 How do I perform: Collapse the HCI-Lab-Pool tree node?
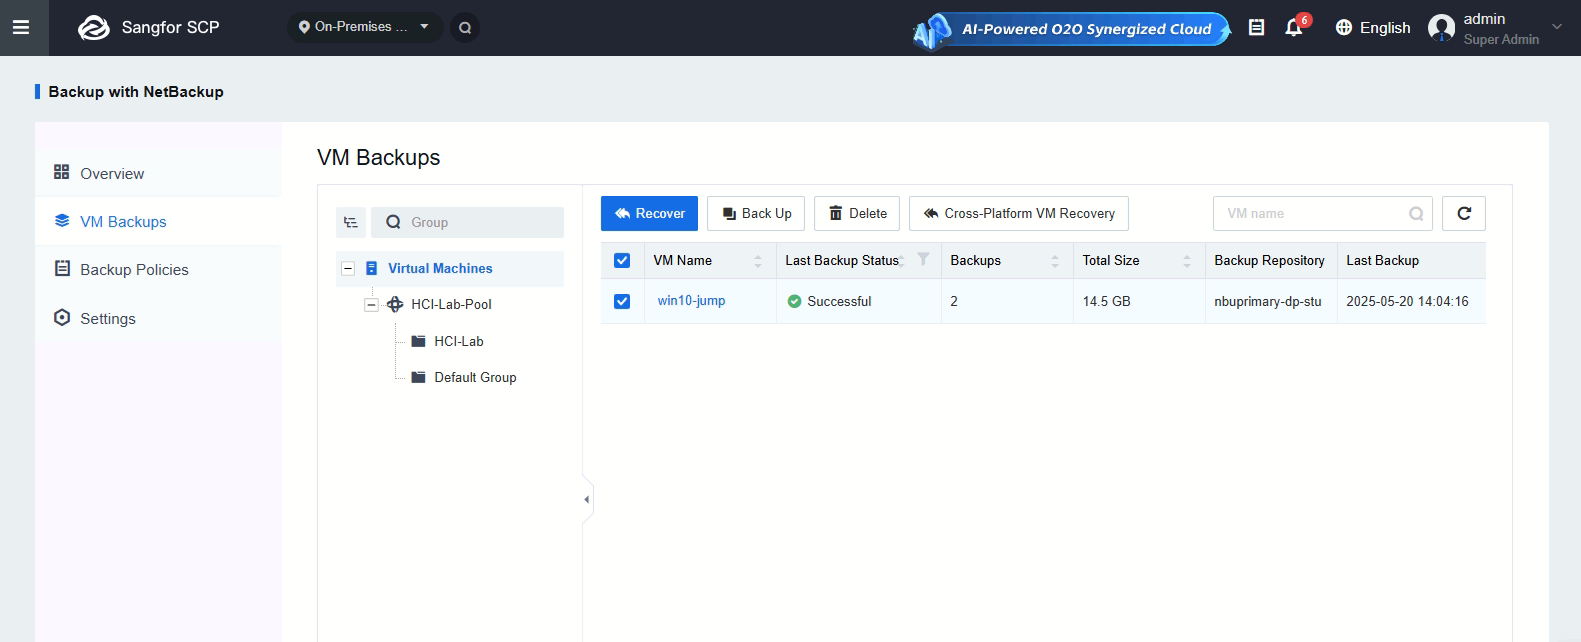coord(371,304)
